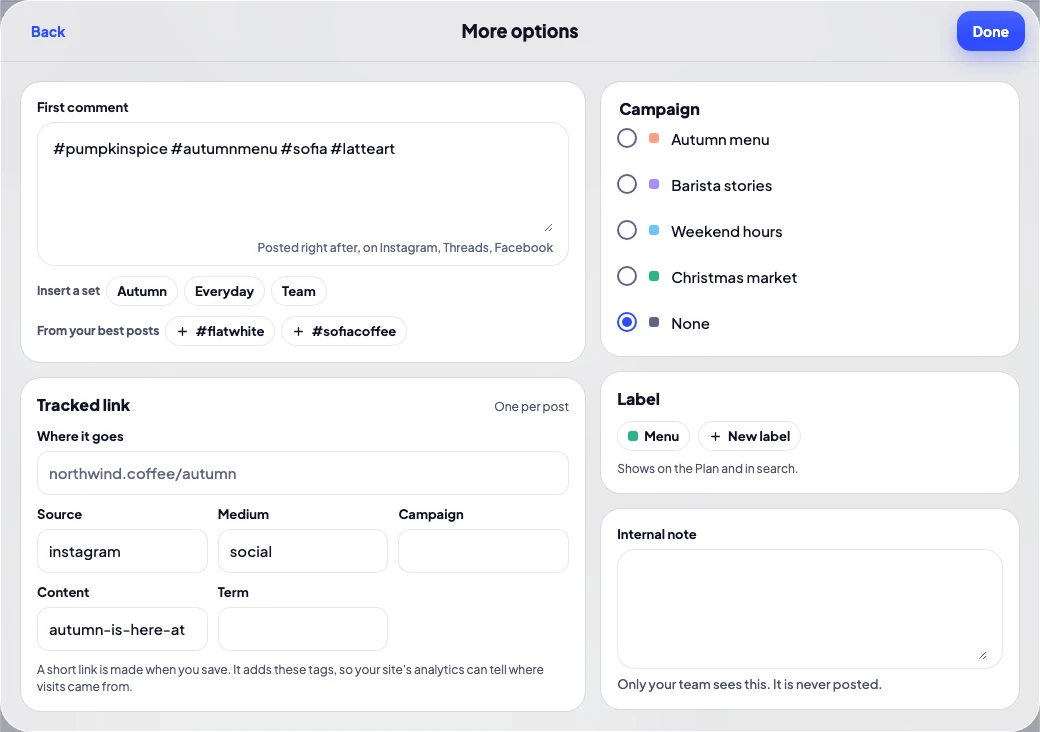Click the purple Barista stories color dot
This screenshot has width=1040, height=732.
654,184
